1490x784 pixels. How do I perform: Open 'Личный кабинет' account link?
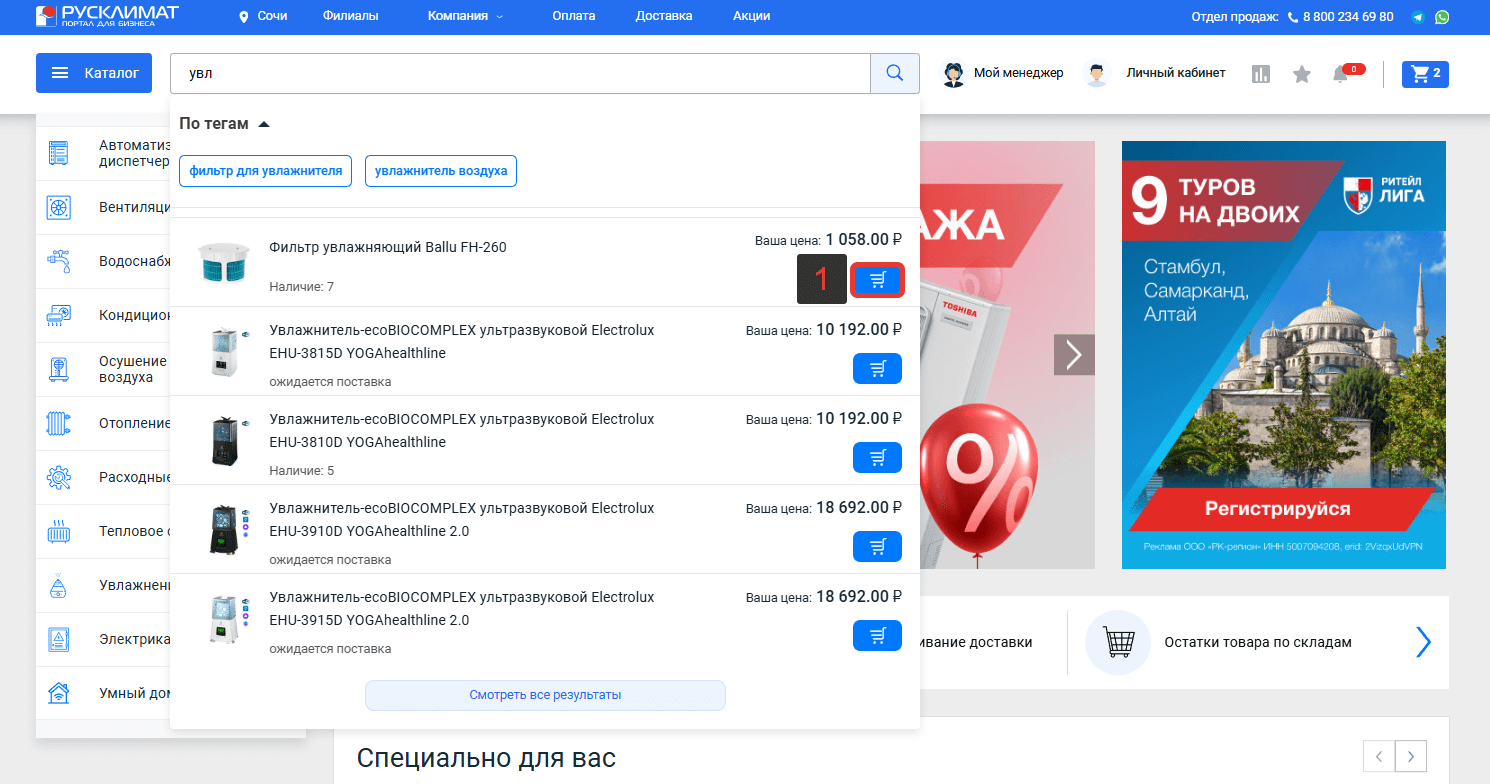pyautogui.click(x=1174, y=73)
